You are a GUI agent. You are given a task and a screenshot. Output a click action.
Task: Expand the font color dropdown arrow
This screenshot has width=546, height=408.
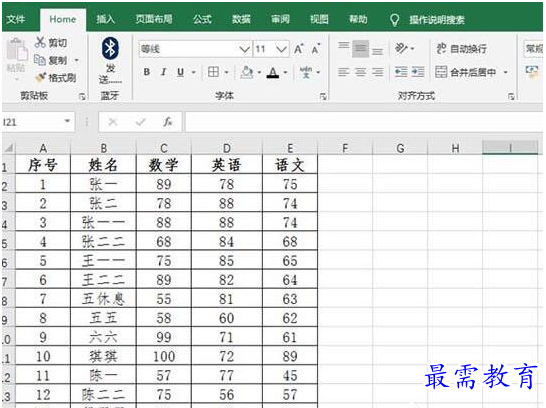(285, 72)
